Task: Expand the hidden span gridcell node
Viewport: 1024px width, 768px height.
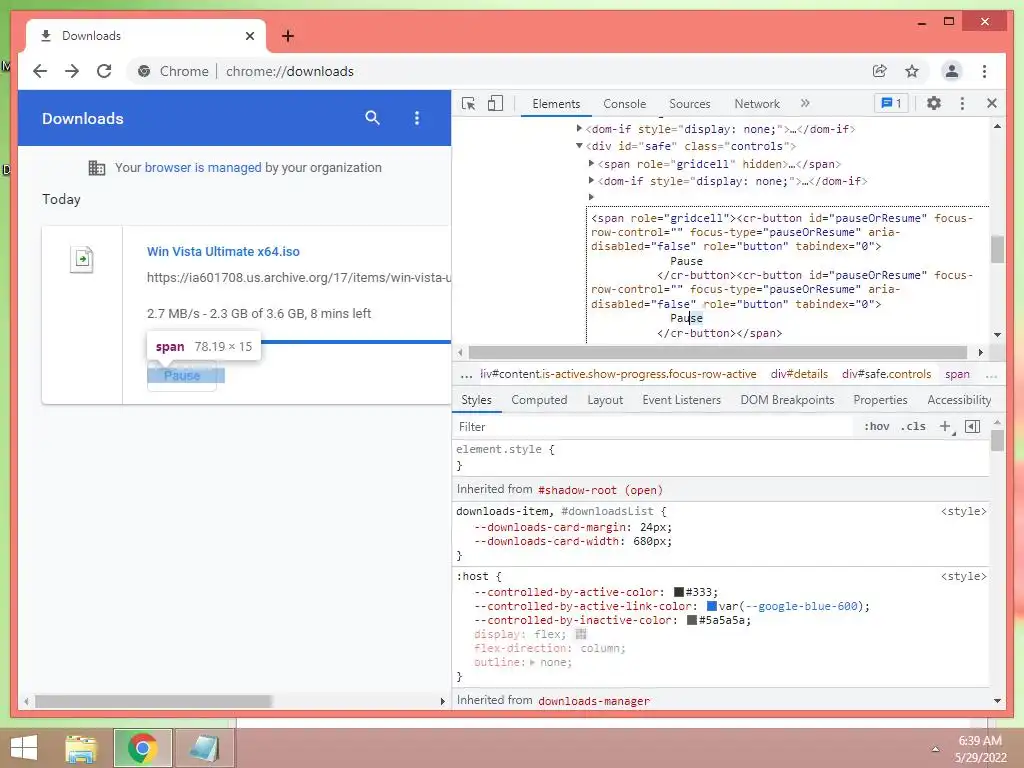Action: point(591,163)
